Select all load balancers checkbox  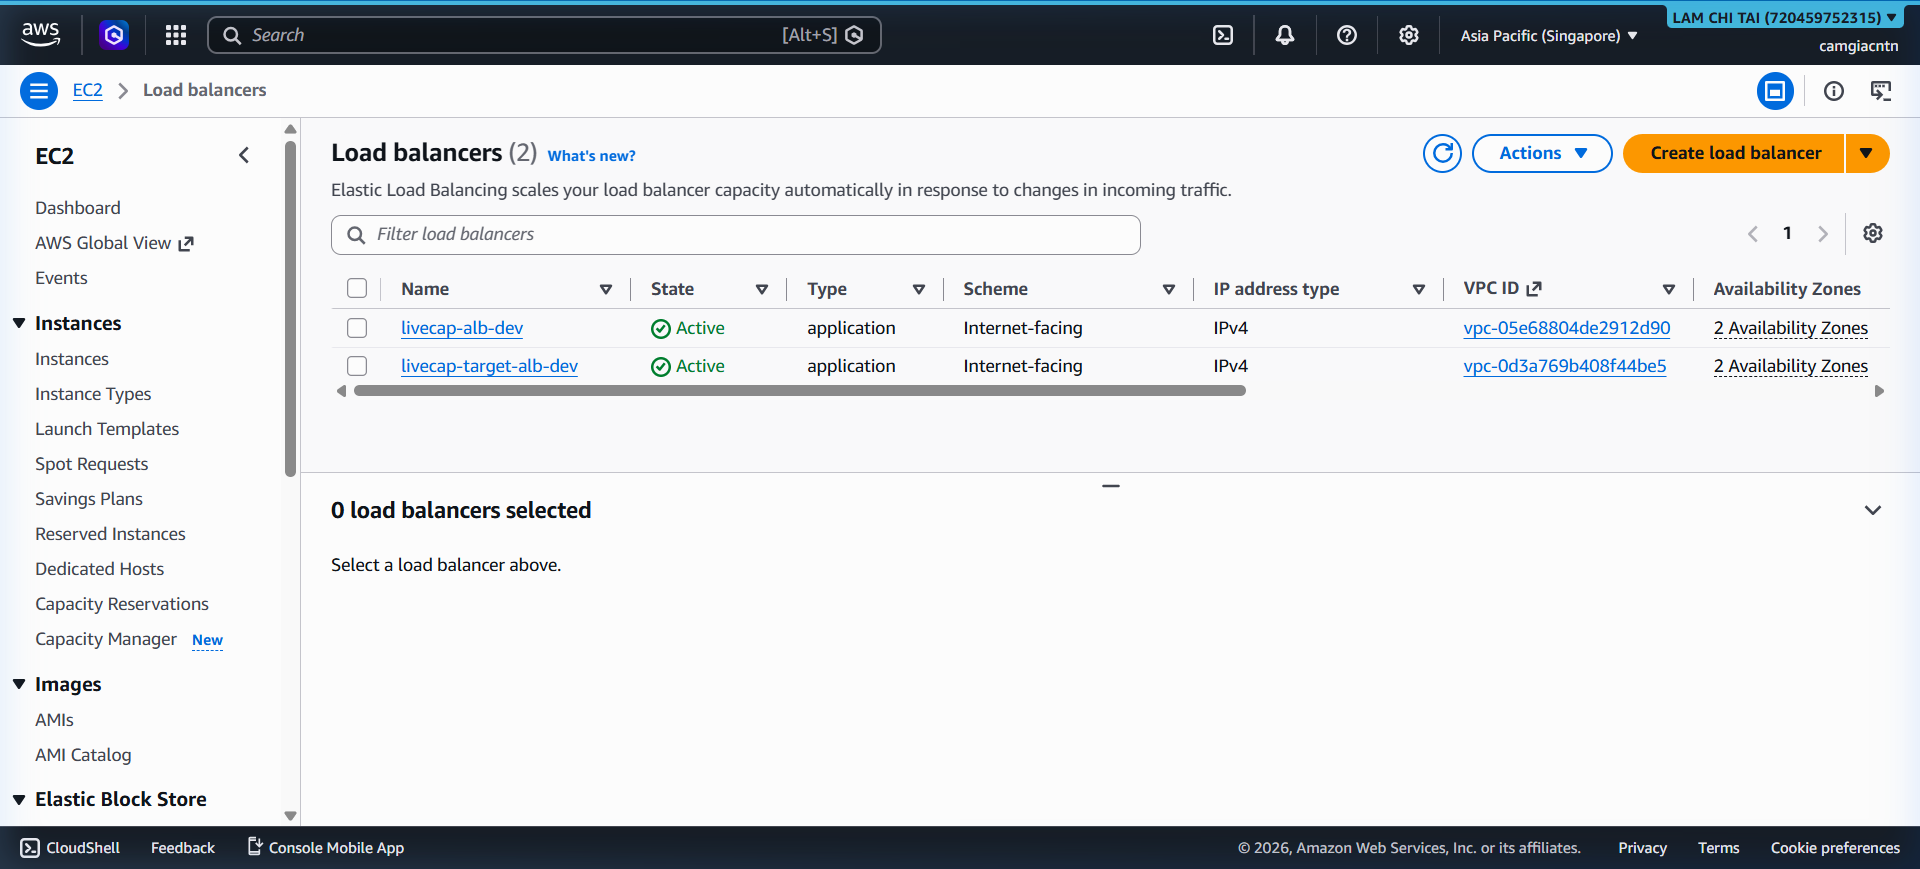[357, 289]
